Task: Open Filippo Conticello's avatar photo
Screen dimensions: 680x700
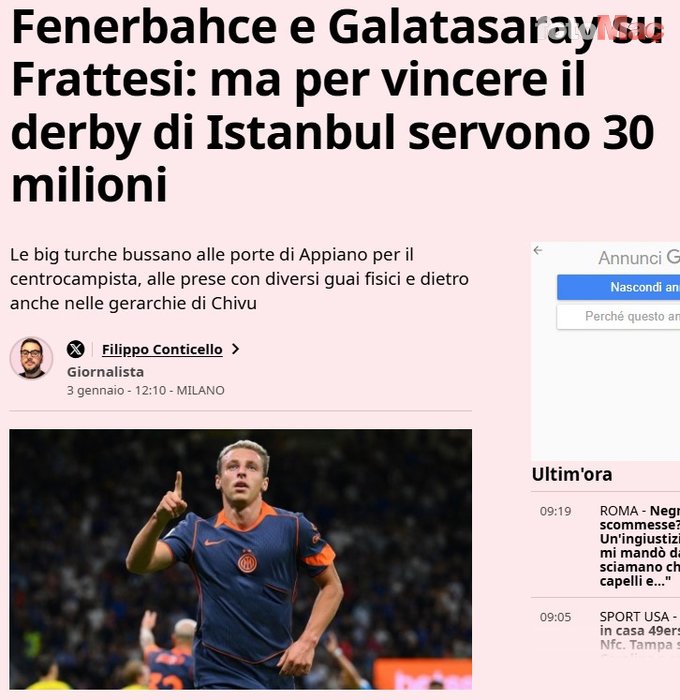Action: (x=31, y=358)
